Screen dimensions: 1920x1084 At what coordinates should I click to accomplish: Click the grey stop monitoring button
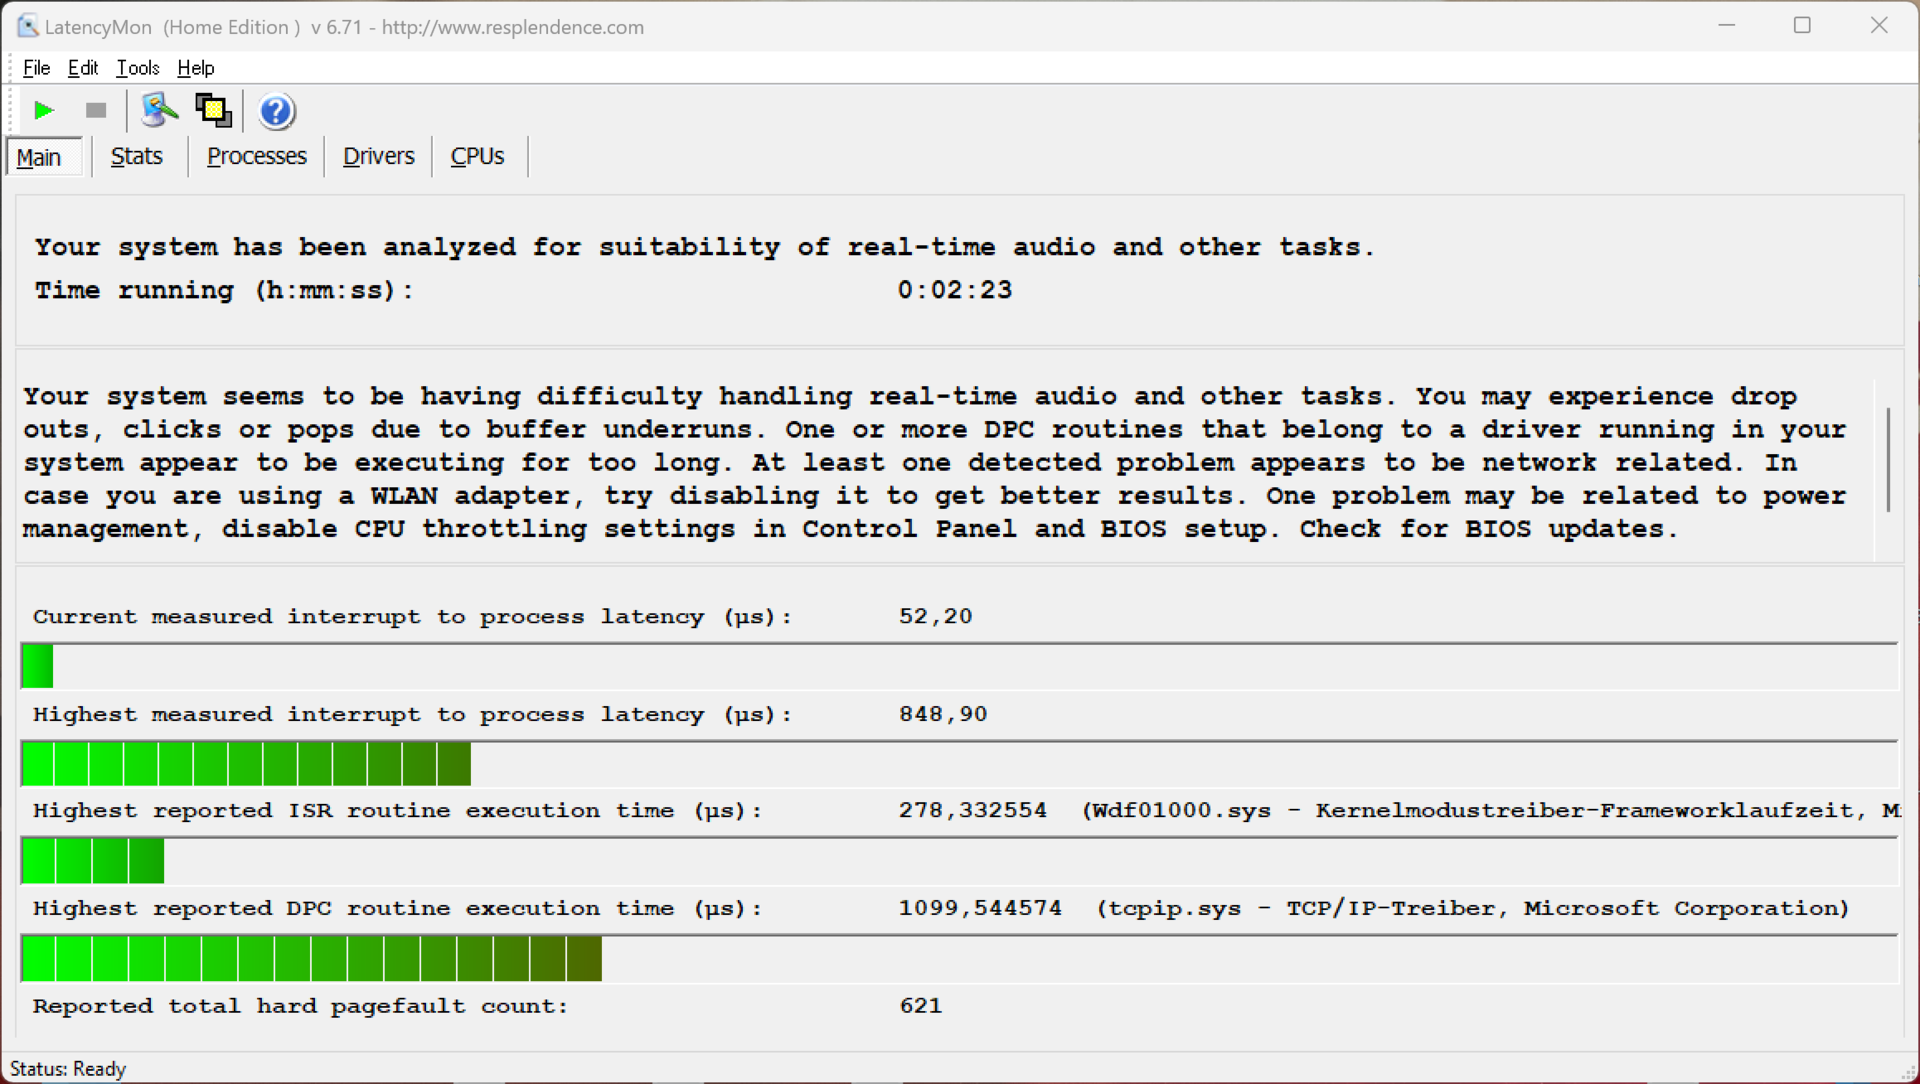(x=96, y=110)
